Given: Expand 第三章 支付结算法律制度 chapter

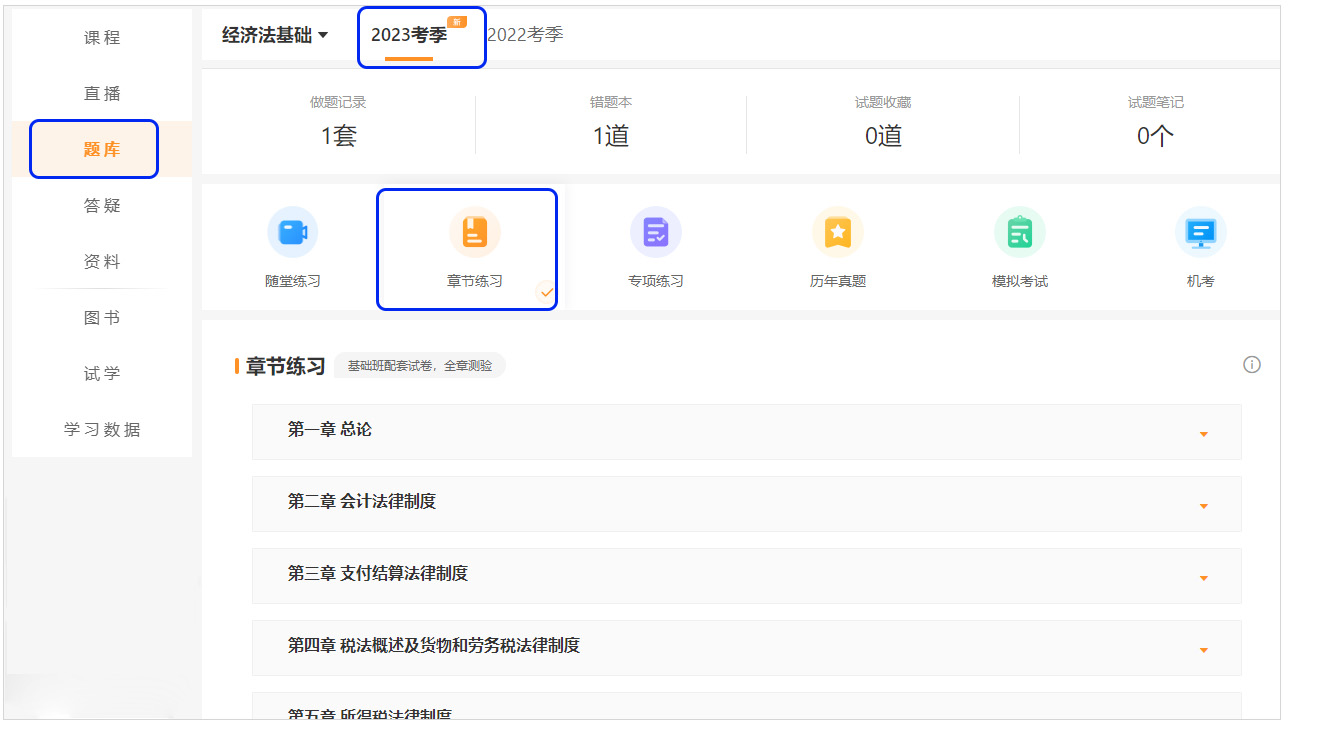Looking at the screenshot, I should click(1203, 578).
